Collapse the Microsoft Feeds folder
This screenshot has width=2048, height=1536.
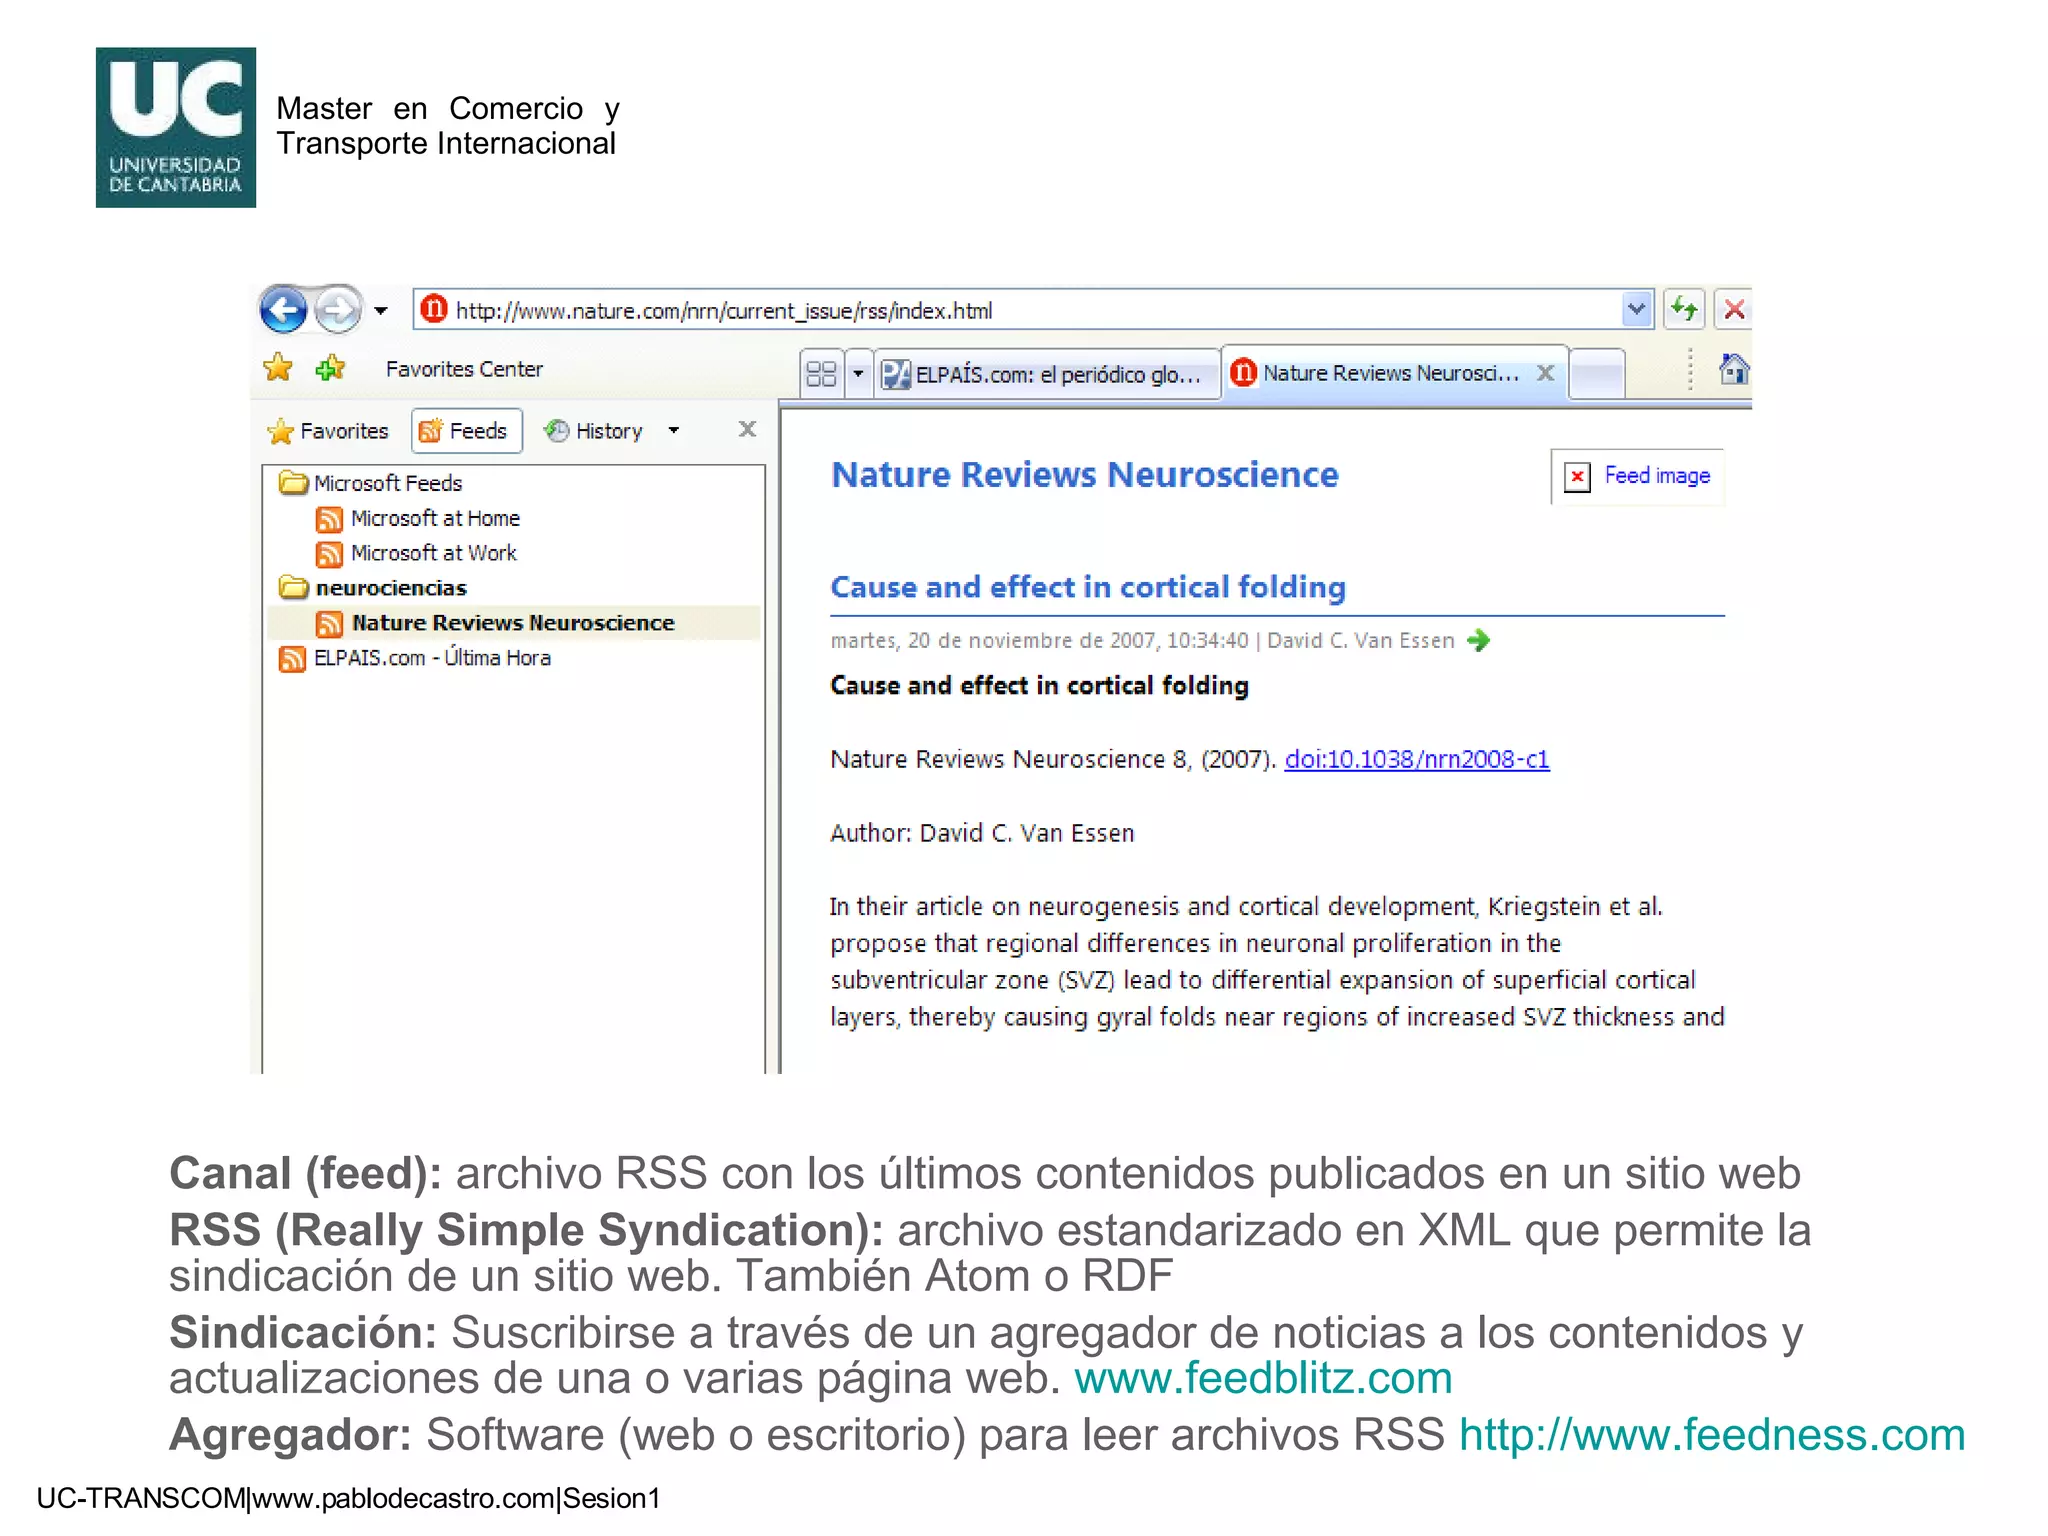tap(370, 483)
